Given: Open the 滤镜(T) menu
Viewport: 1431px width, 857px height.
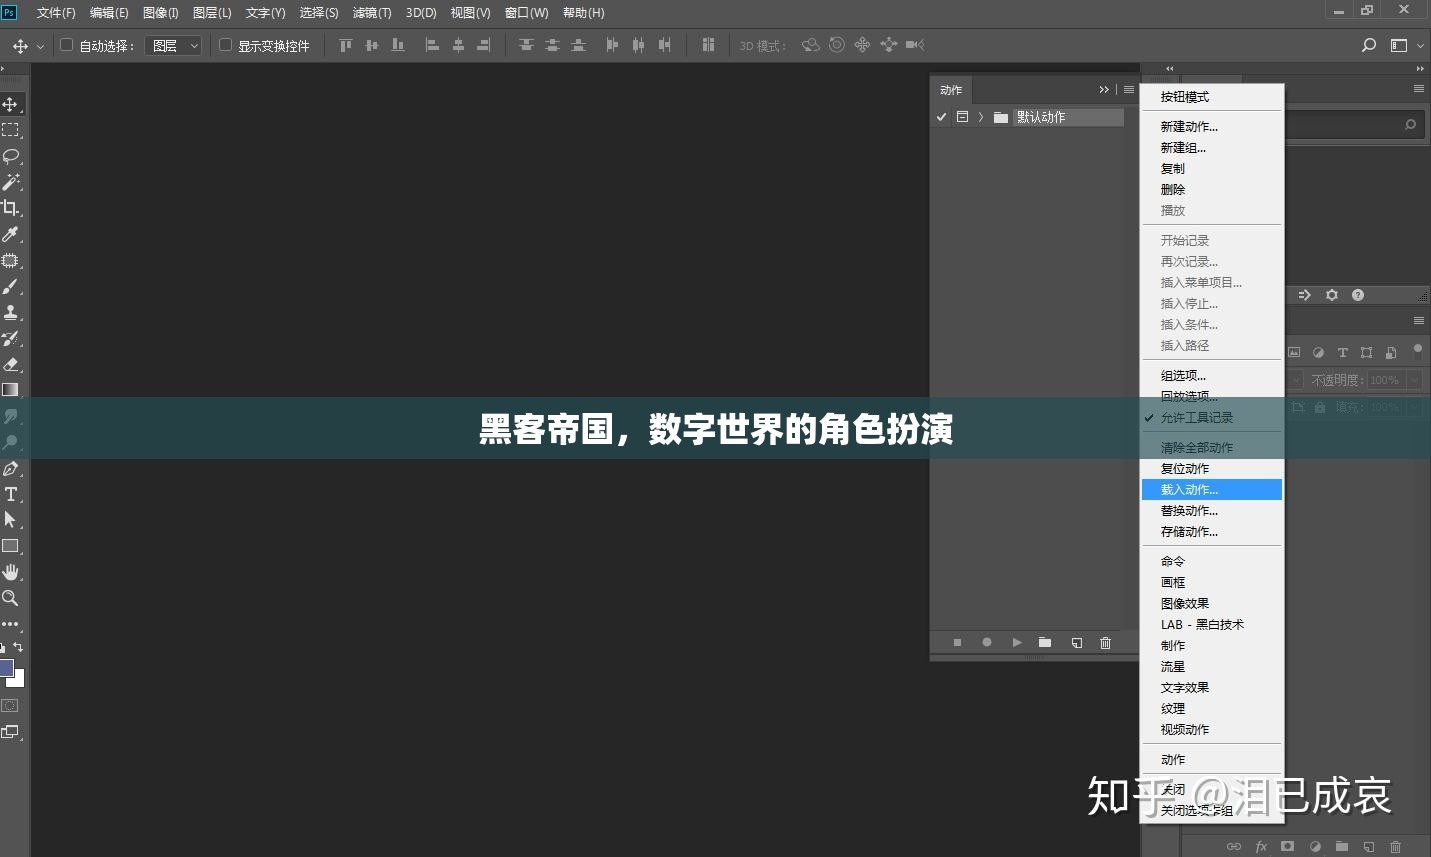Looking at the screenshot, I should [x=372, y=13].
